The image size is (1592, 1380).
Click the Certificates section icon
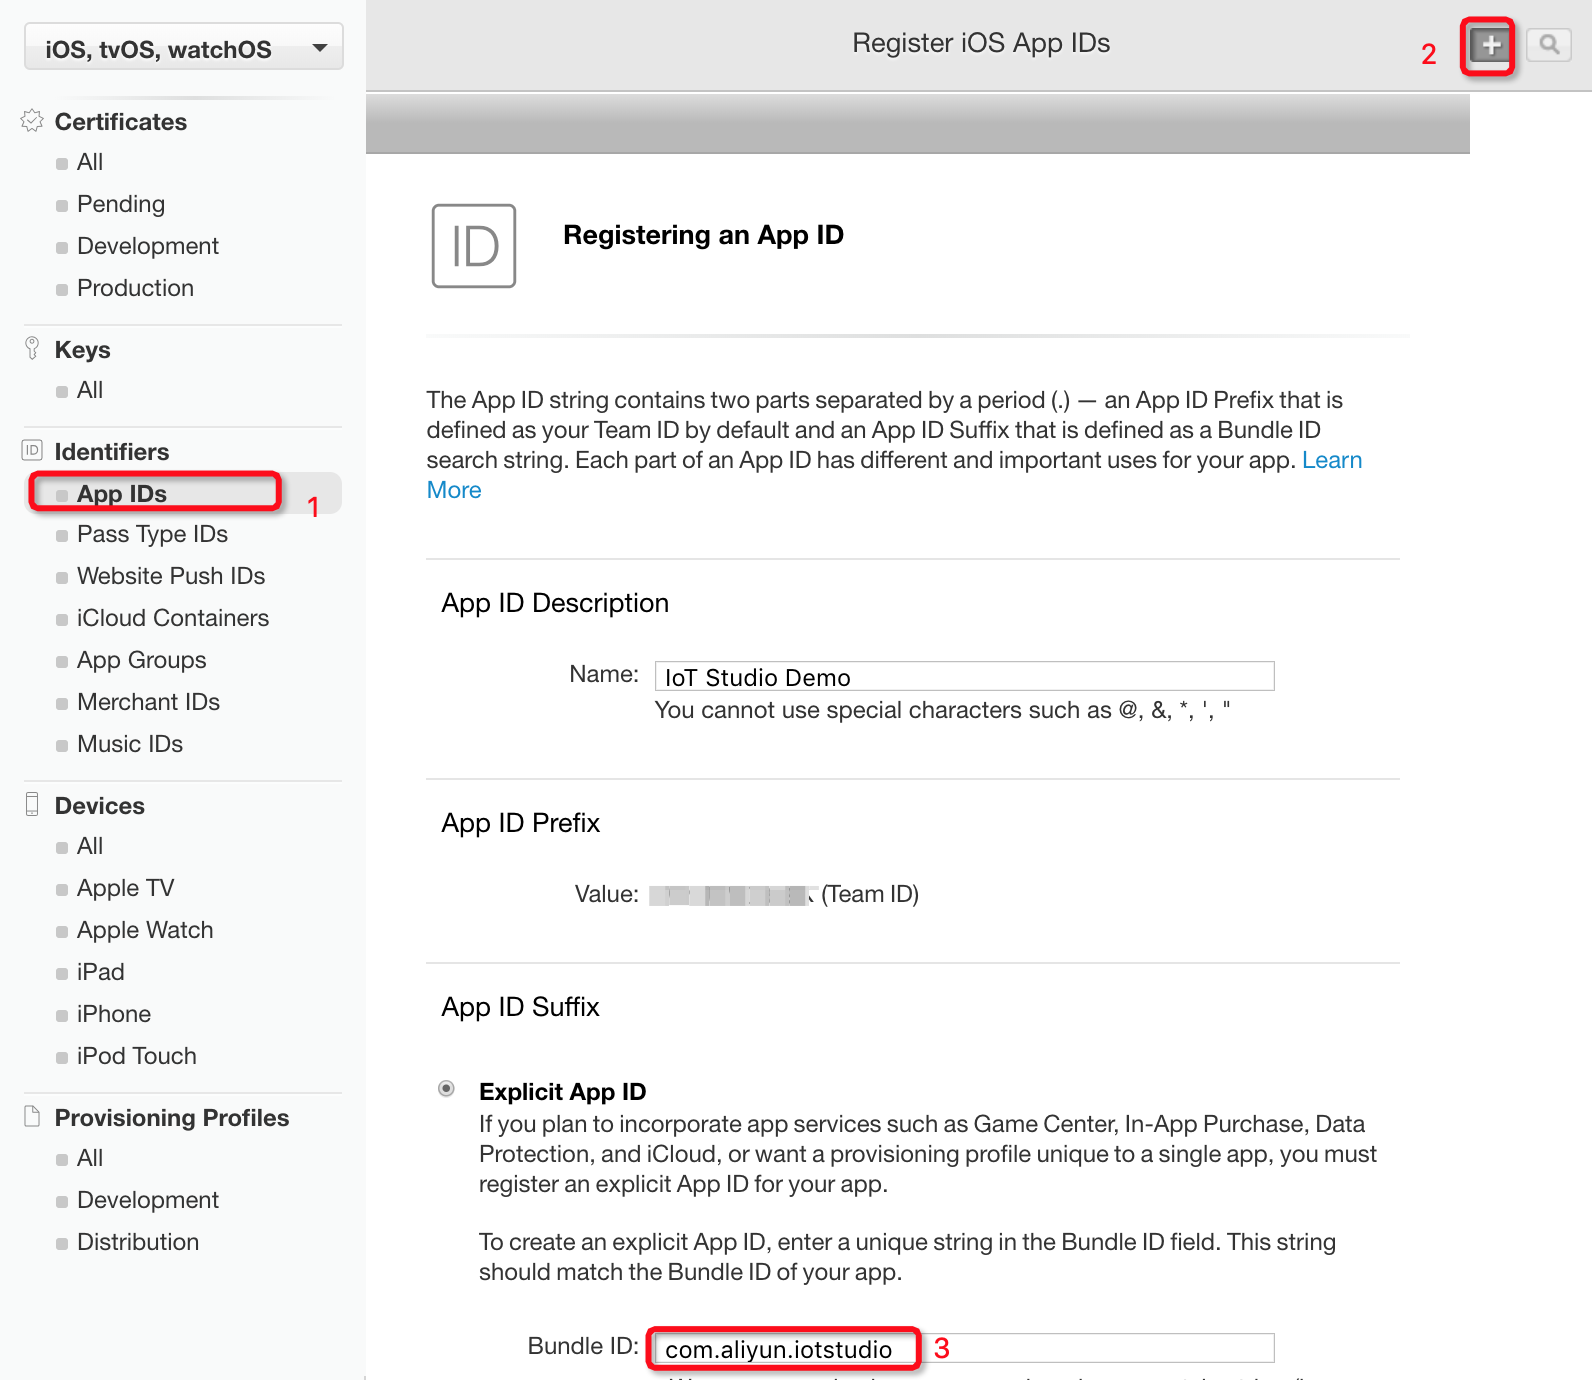point(32,121)
